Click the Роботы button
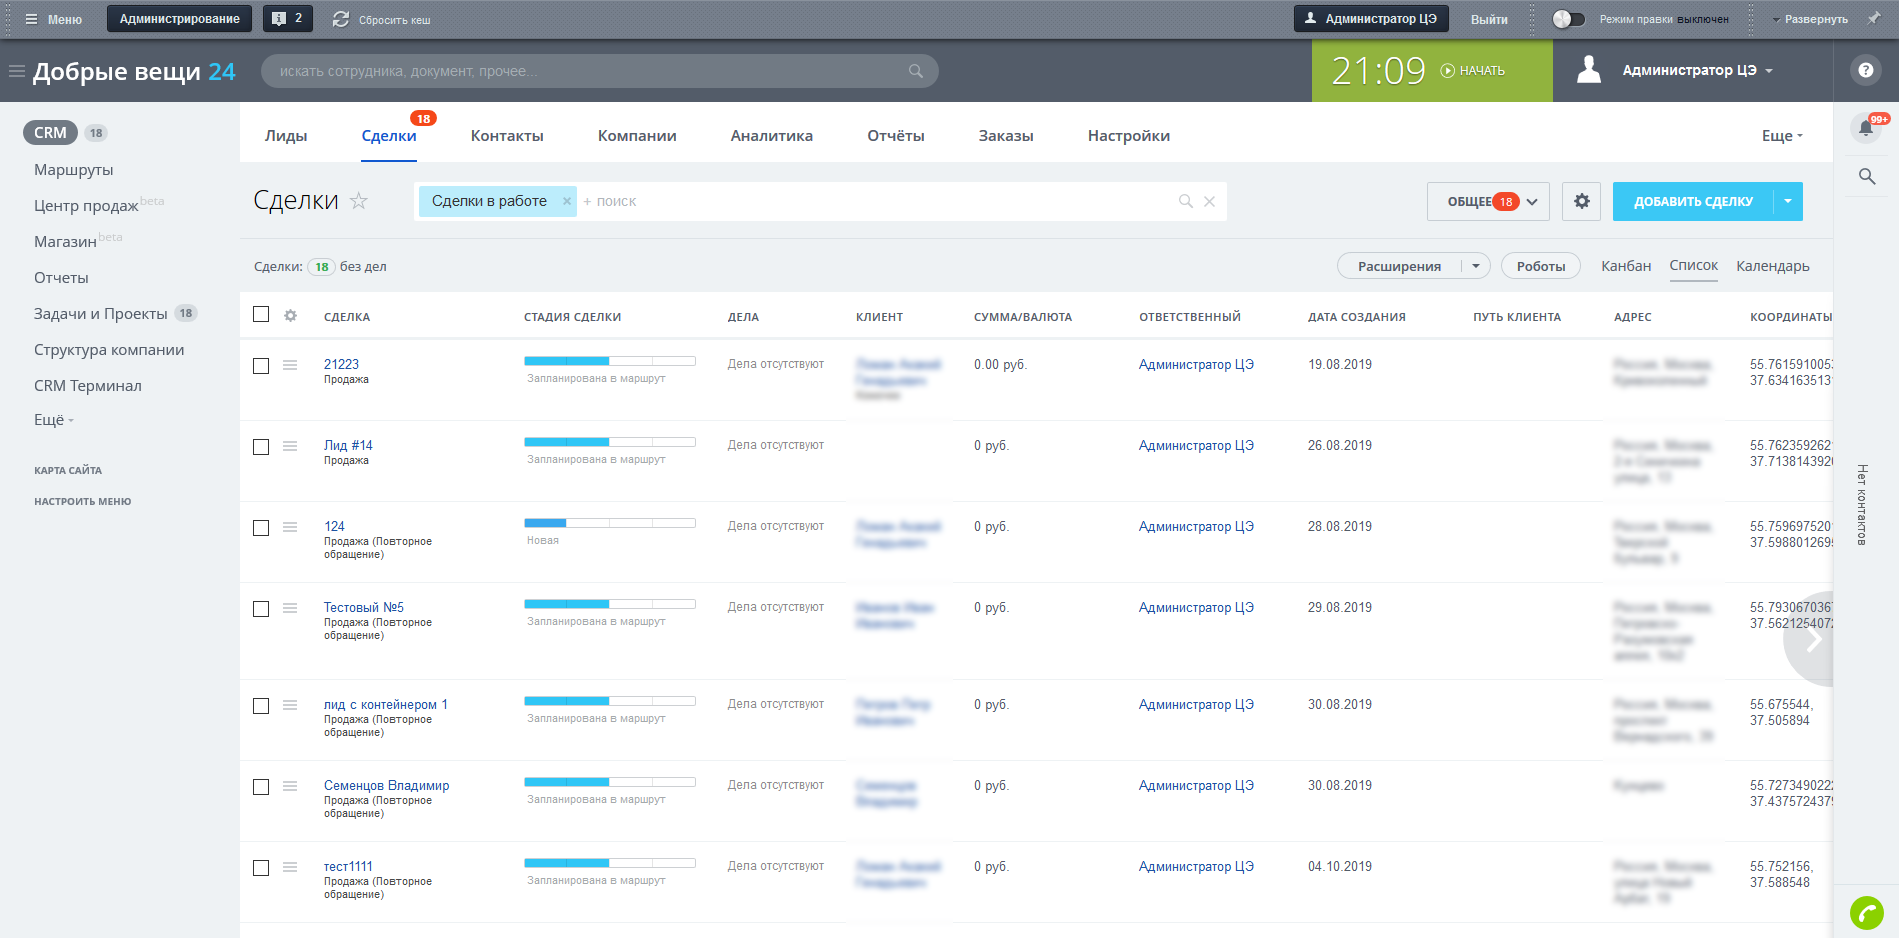The height and width of the screenshot is (938, 1899). (1540, 266)
